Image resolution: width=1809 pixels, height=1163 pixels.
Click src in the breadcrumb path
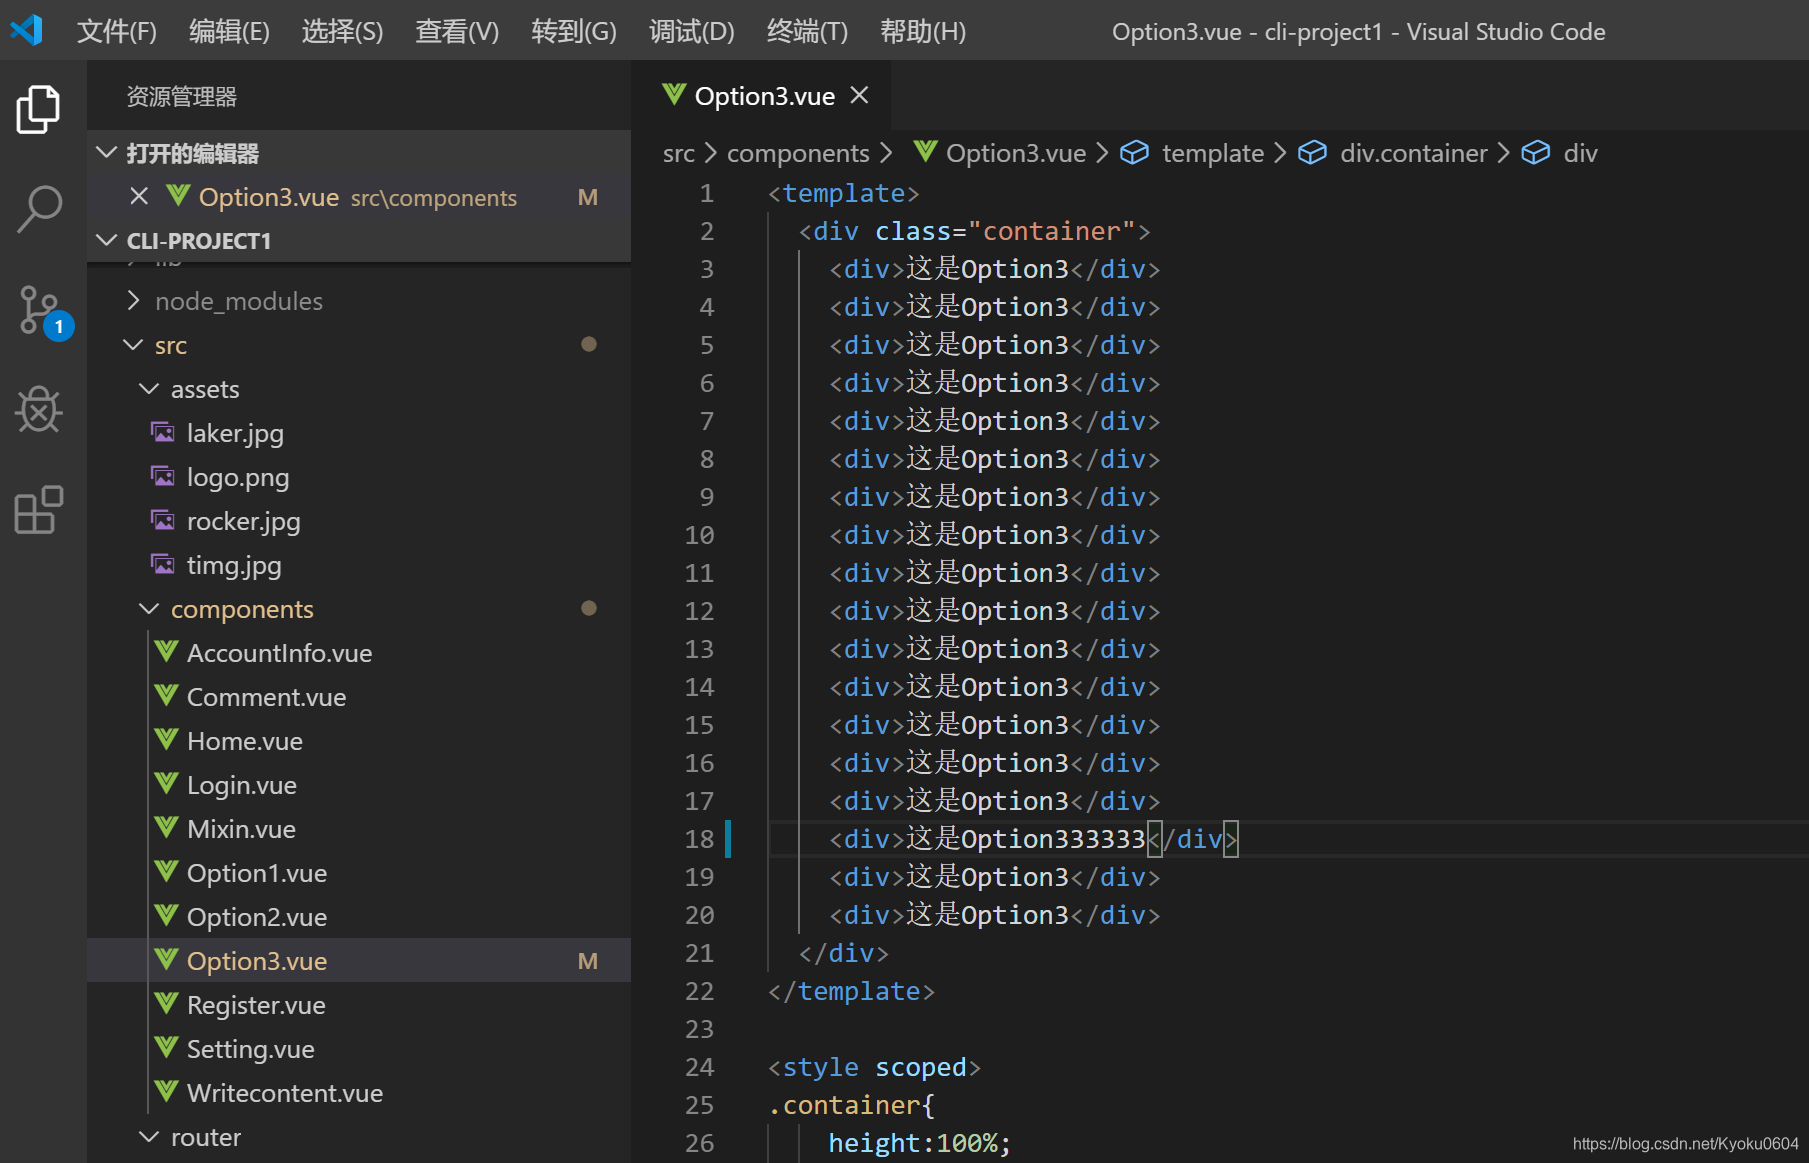click(x=678, y=153)
